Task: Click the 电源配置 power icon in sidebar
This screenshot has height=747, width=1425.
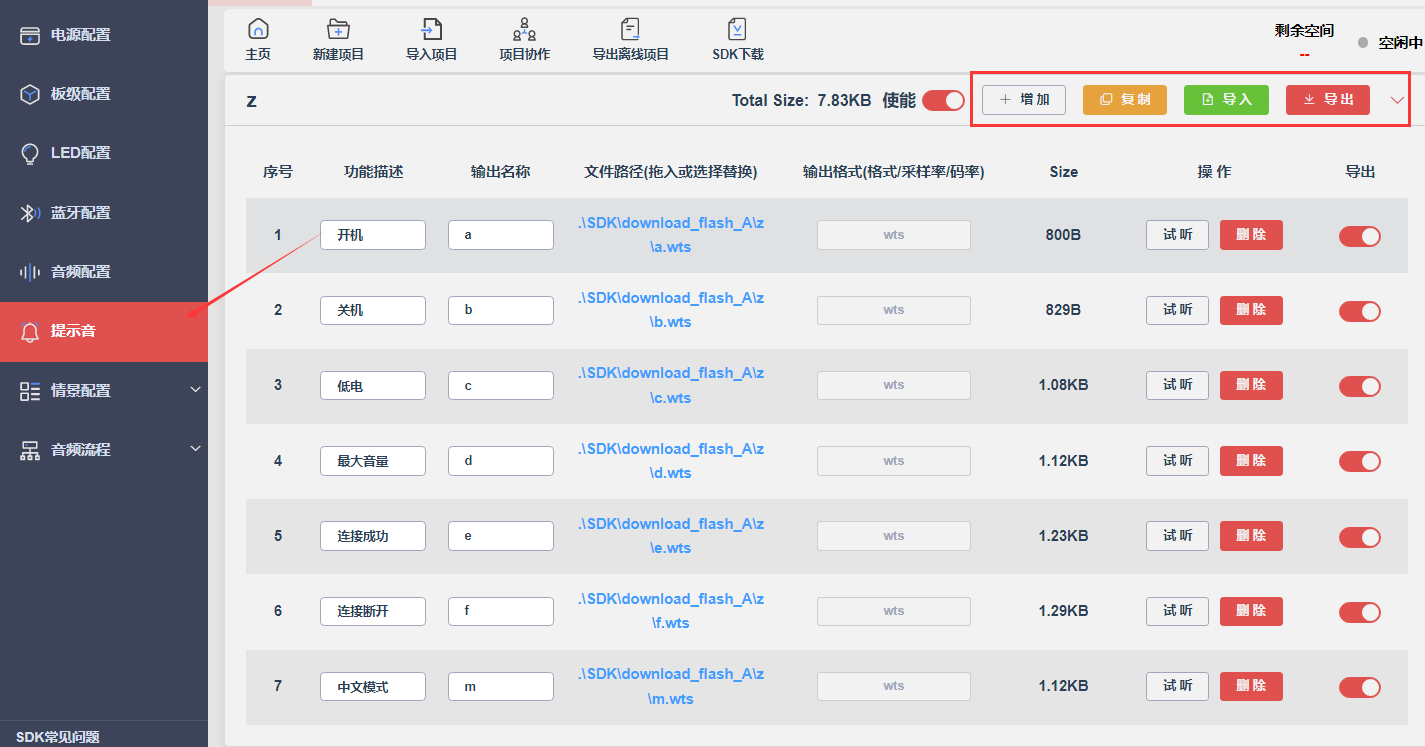Action: [30, 35]
